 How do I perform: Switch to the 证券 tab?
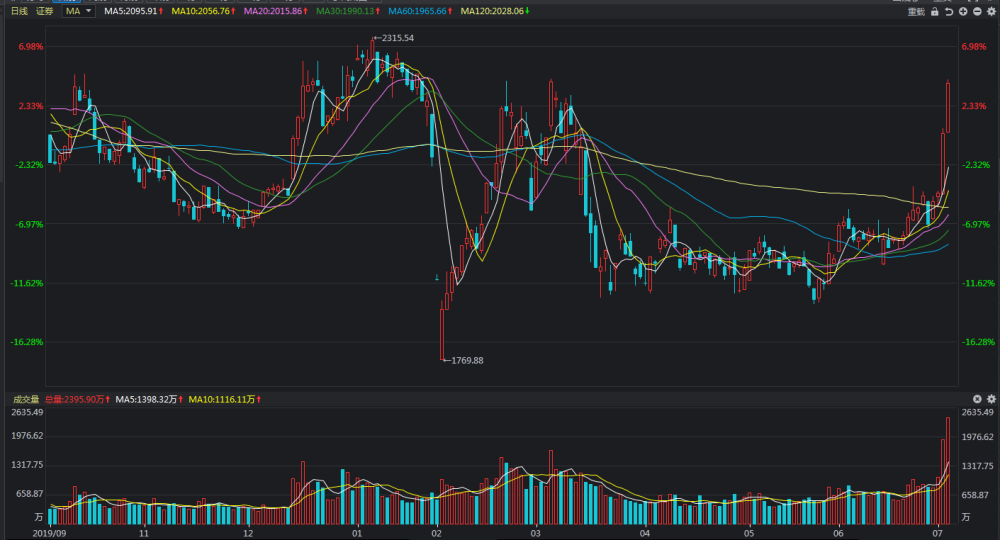tap(44, 11)
